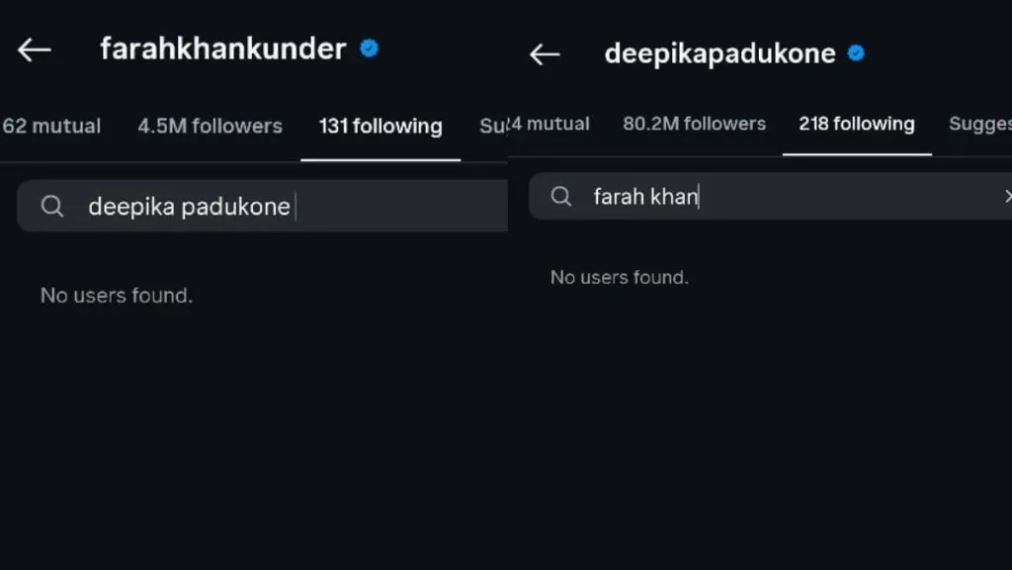This screenshot has height=570, width=1012.
Task: Switch to 4.5M followers tab
Action: click(x=210, y=126)
